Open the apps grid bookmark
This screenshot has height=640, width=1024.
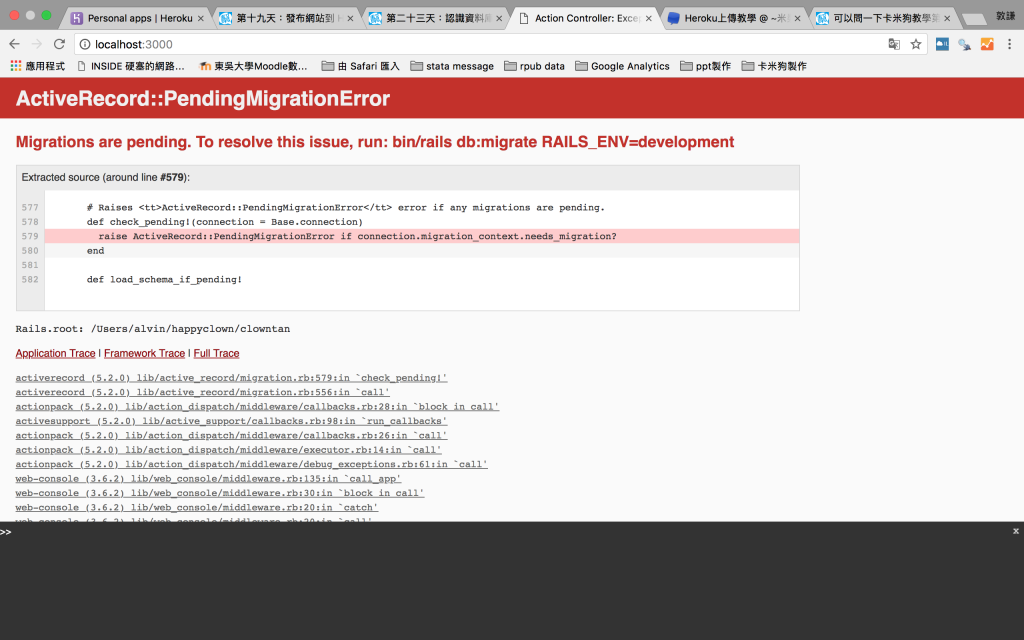(x=16, y=66)
